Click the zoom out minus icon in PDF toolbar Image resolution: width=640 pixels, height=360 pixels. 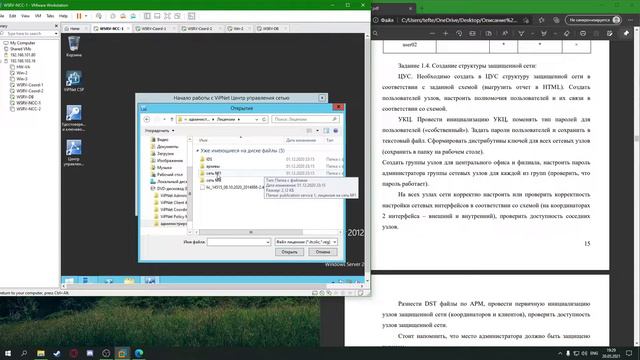432,33
